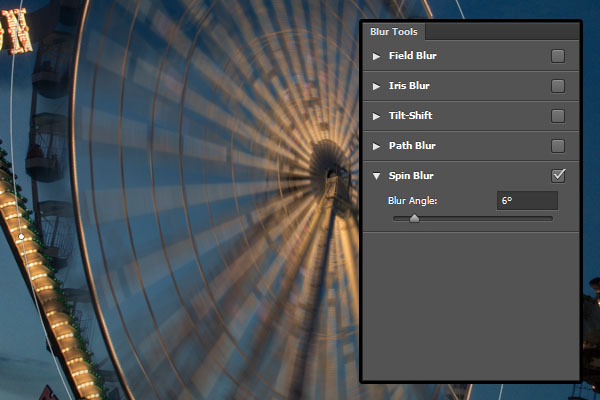Enable the Path Blur checkbox
Screen dimensions: 600x400
[558, 146]
